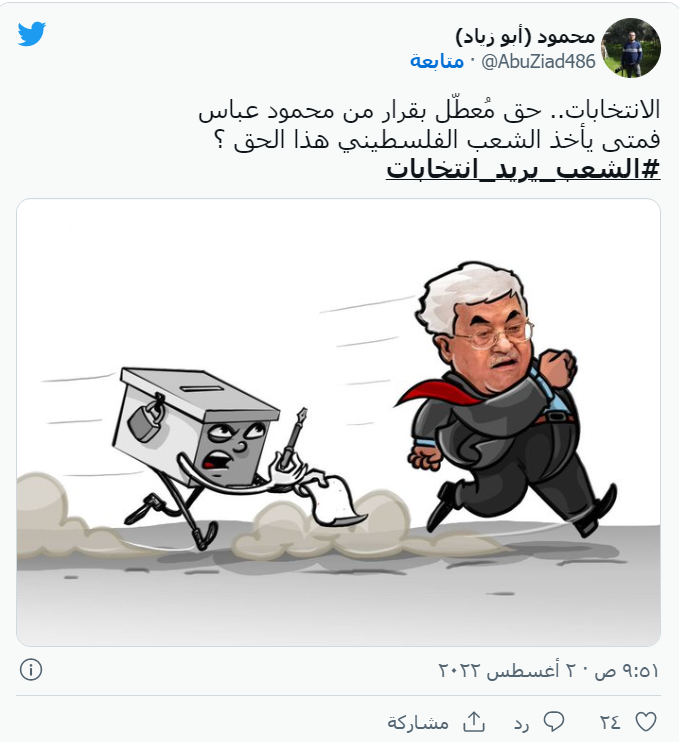Like the tweet with heart icon

click(x=645, y=722)
